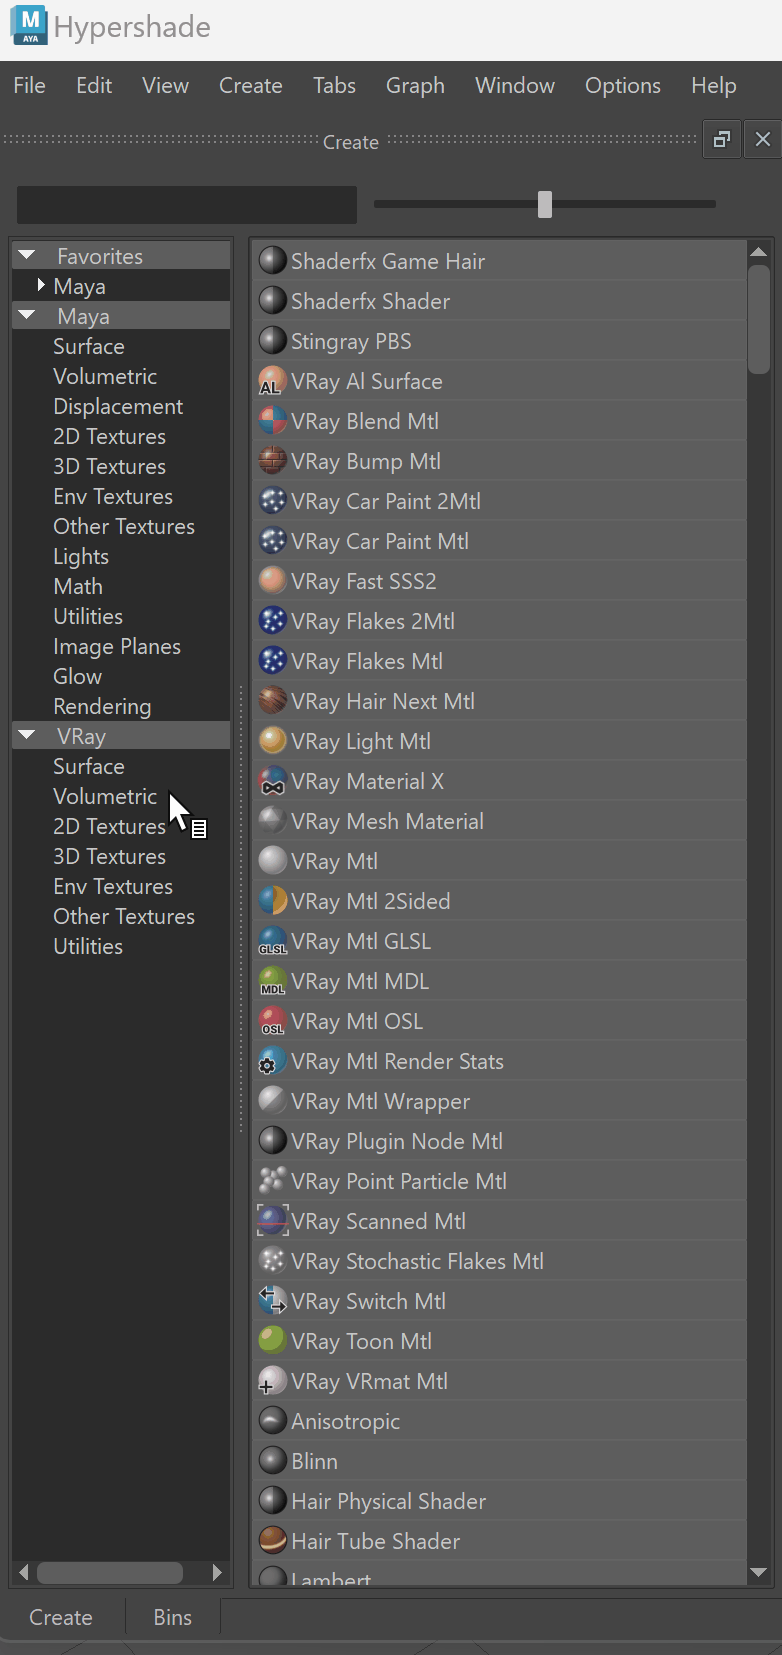Click the VRay Material X icon
This screenshot has width=782, height=1655.
tap(273, 781)
